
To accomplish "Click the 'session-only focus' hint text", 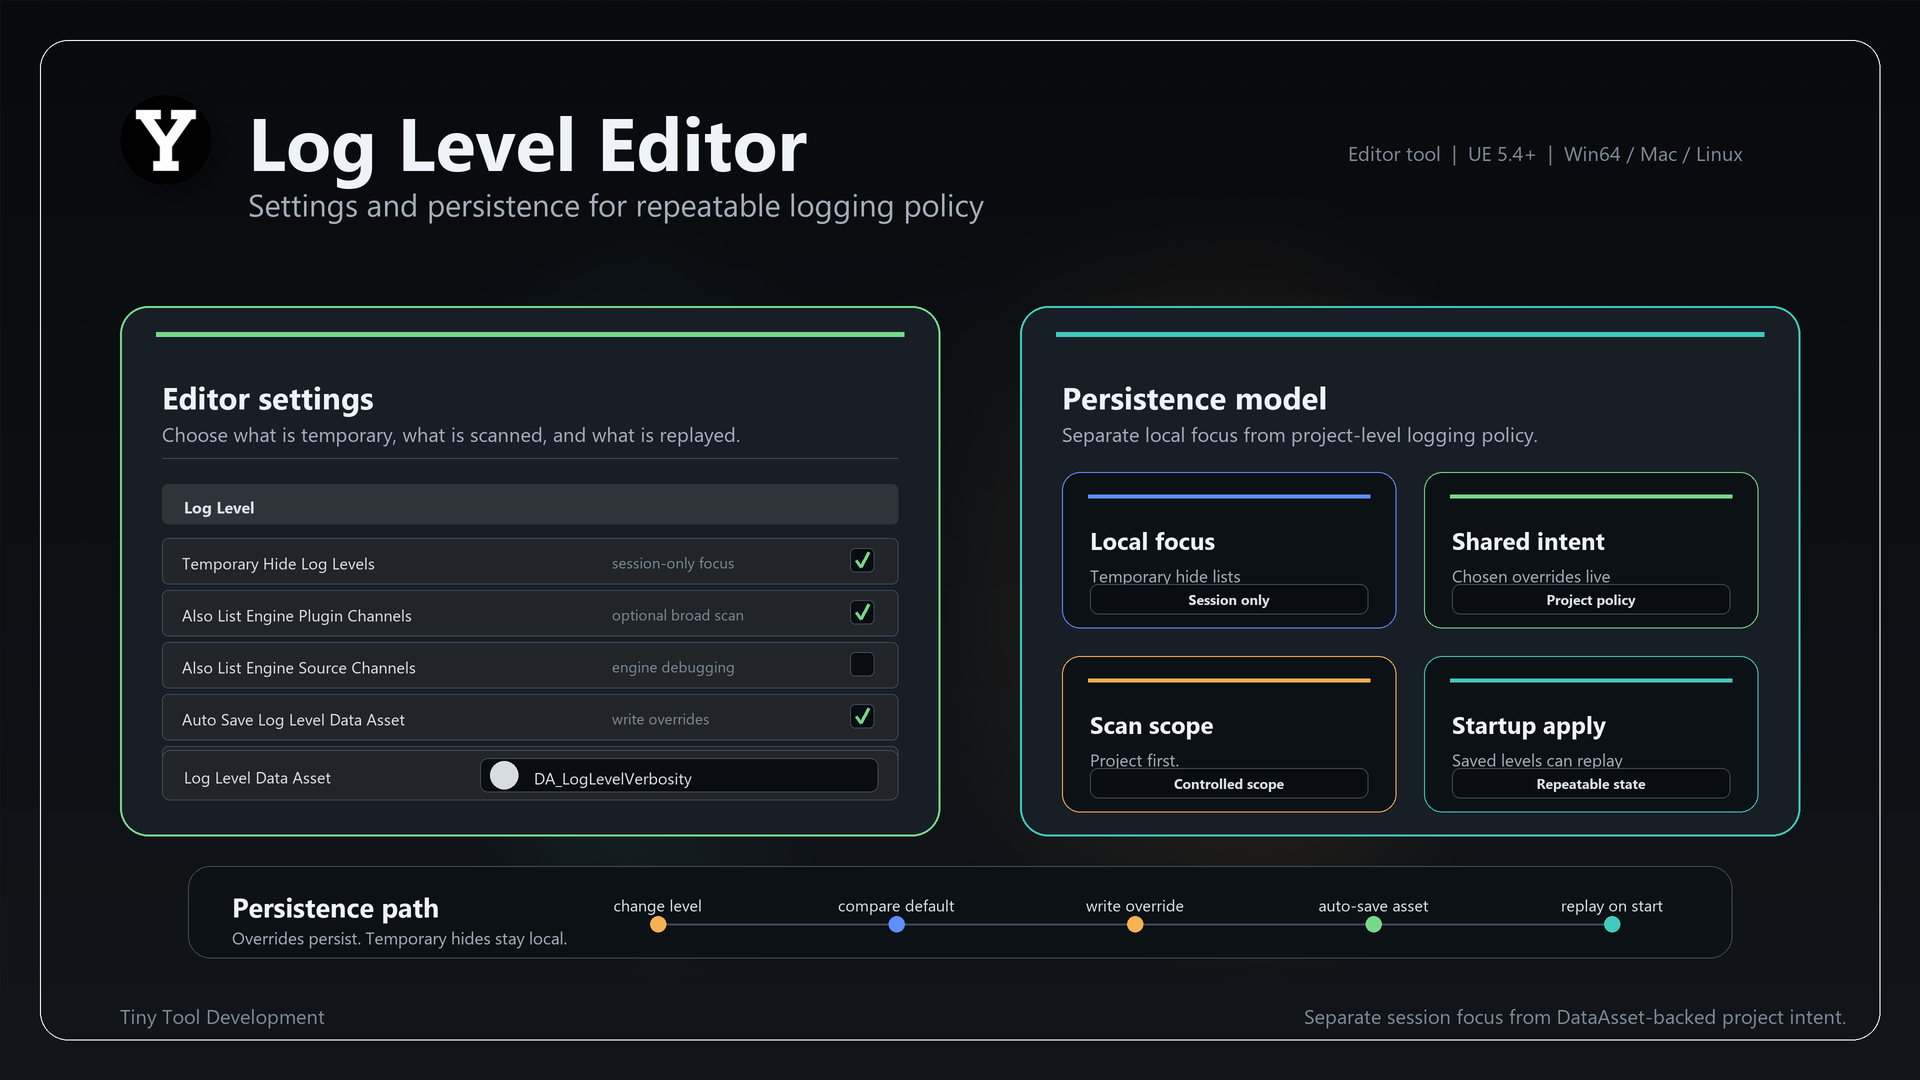I will pos(673,563).
